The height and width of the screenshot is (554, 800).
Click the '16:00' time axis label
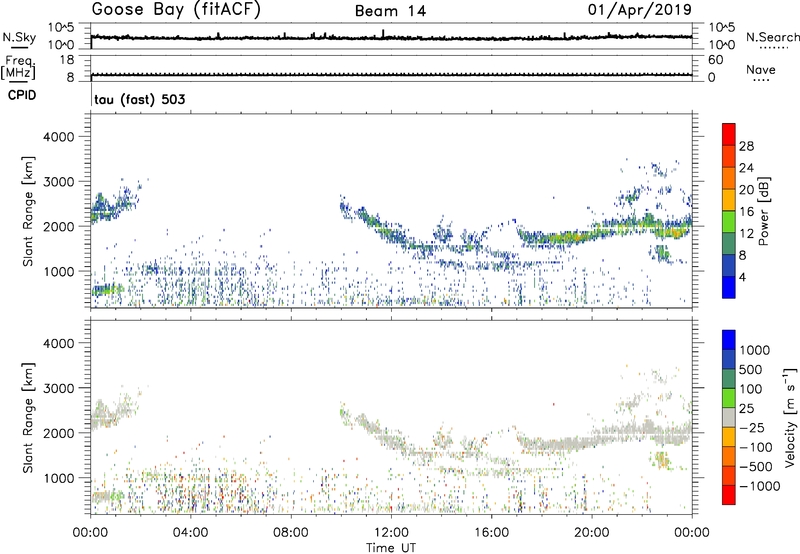point(491,533)
